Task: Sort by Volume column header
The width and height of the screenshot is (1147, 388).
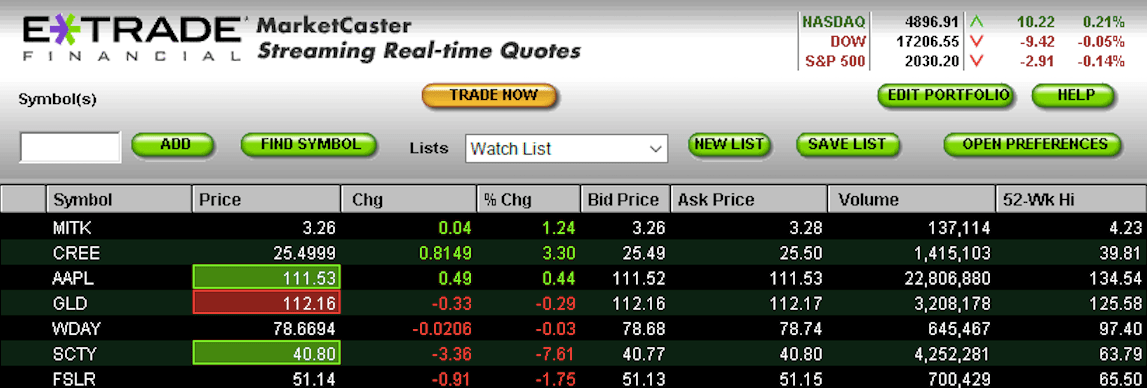Action: 911,200
